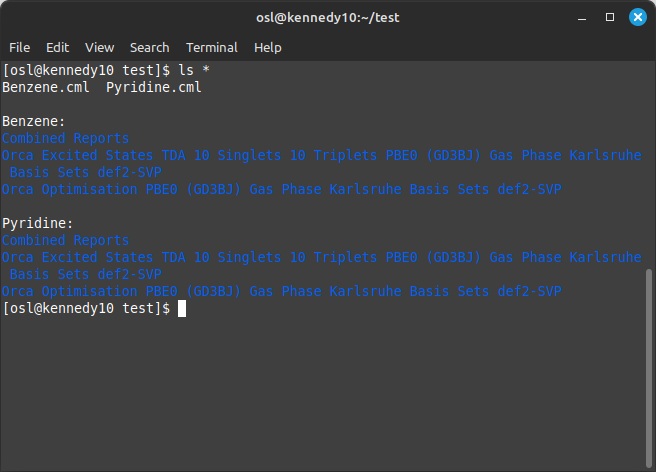
Task: Maximize the terminal window
Action: pyautogui.click(x=610, y=17)
